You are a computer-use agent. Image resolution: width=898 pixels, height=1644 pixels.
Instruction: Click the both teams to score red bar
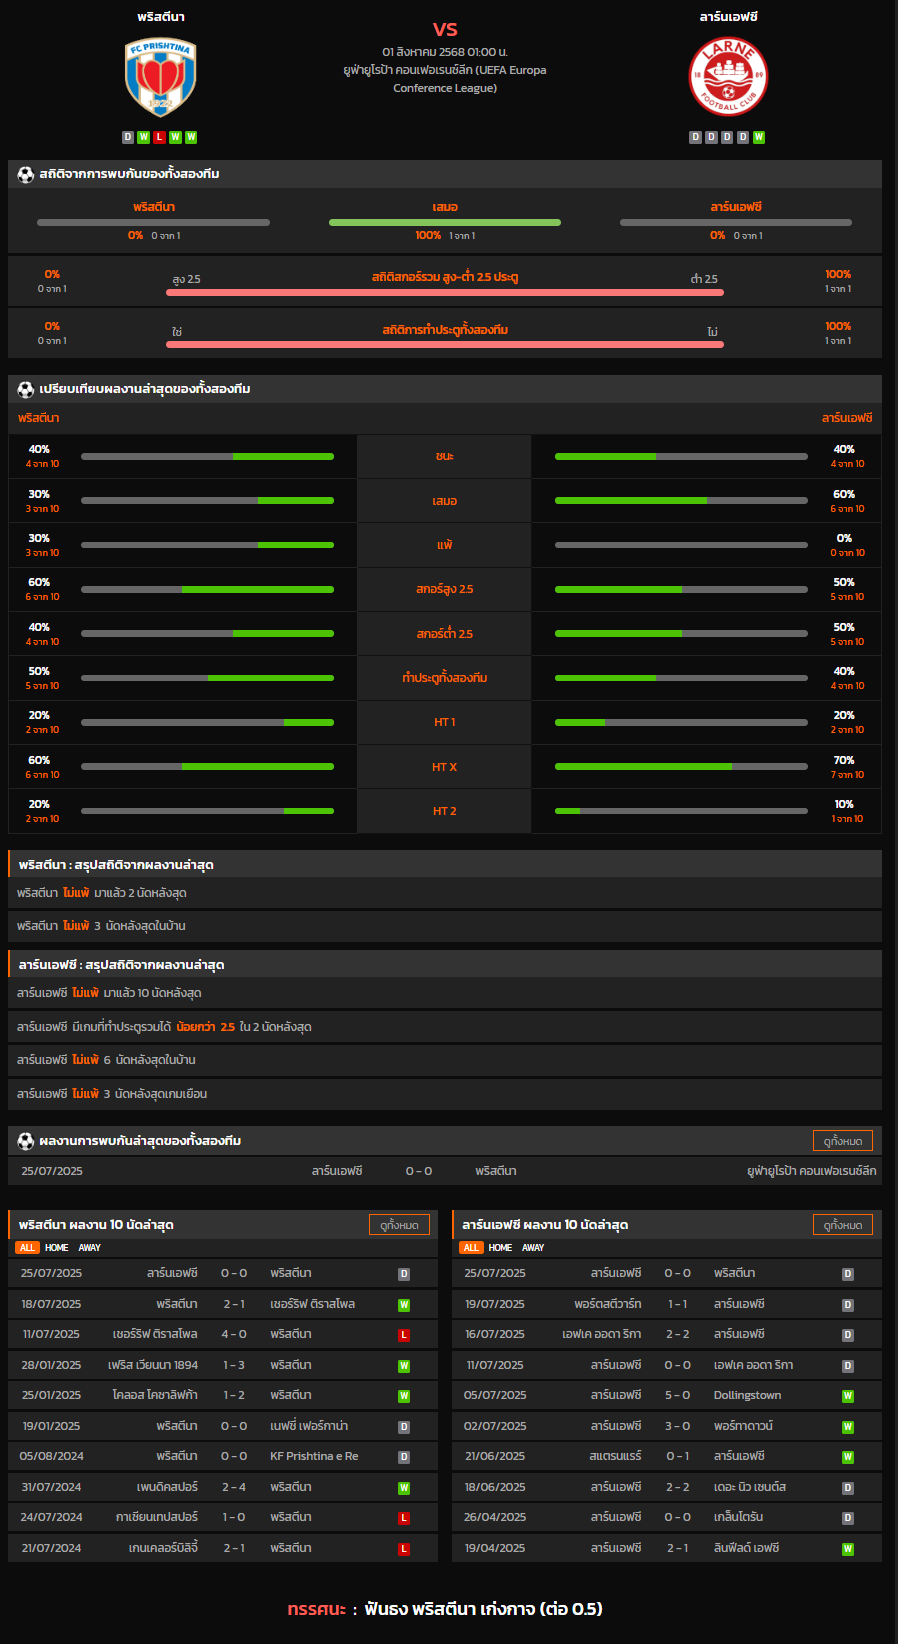tap(445, 344)
